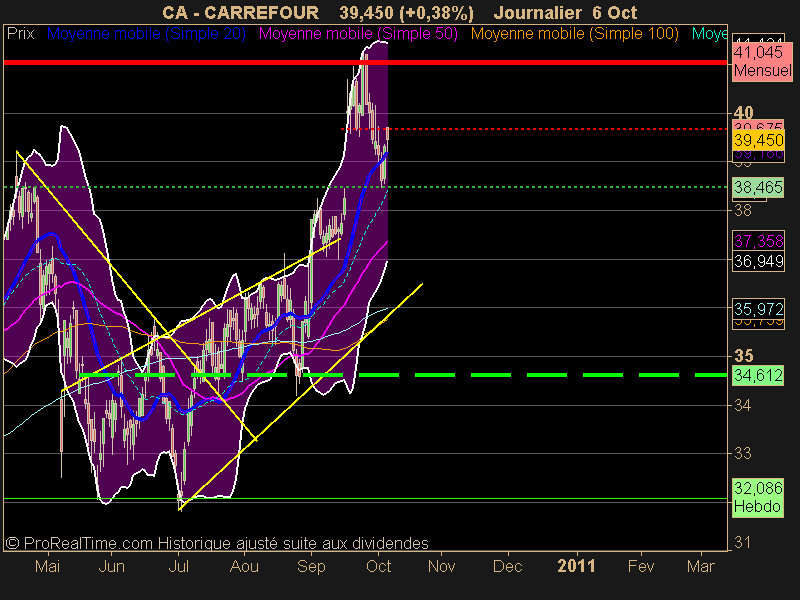Click the price value 39,450 (+0,38%) in title
The height and width of the screenshot is (600, 800).
[x=407, y=12]
